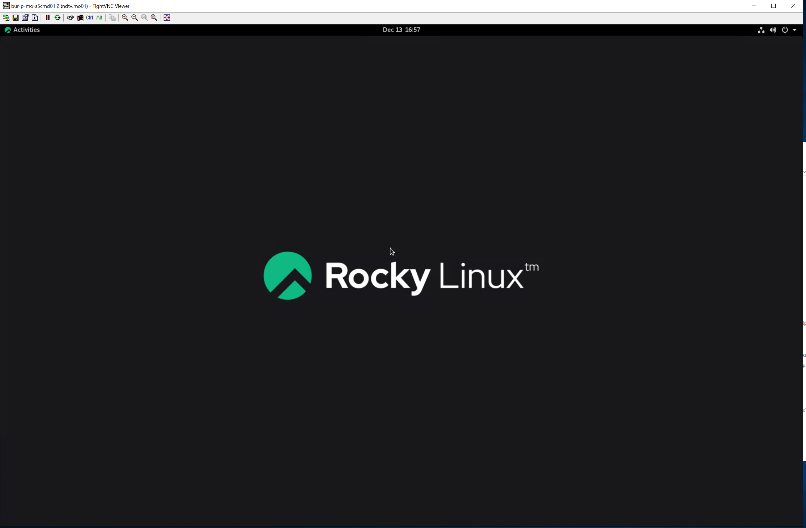The image size is (806, 528).
Task: Minimize the TightVNC Viewer window
Action: (x=754, y=6)
